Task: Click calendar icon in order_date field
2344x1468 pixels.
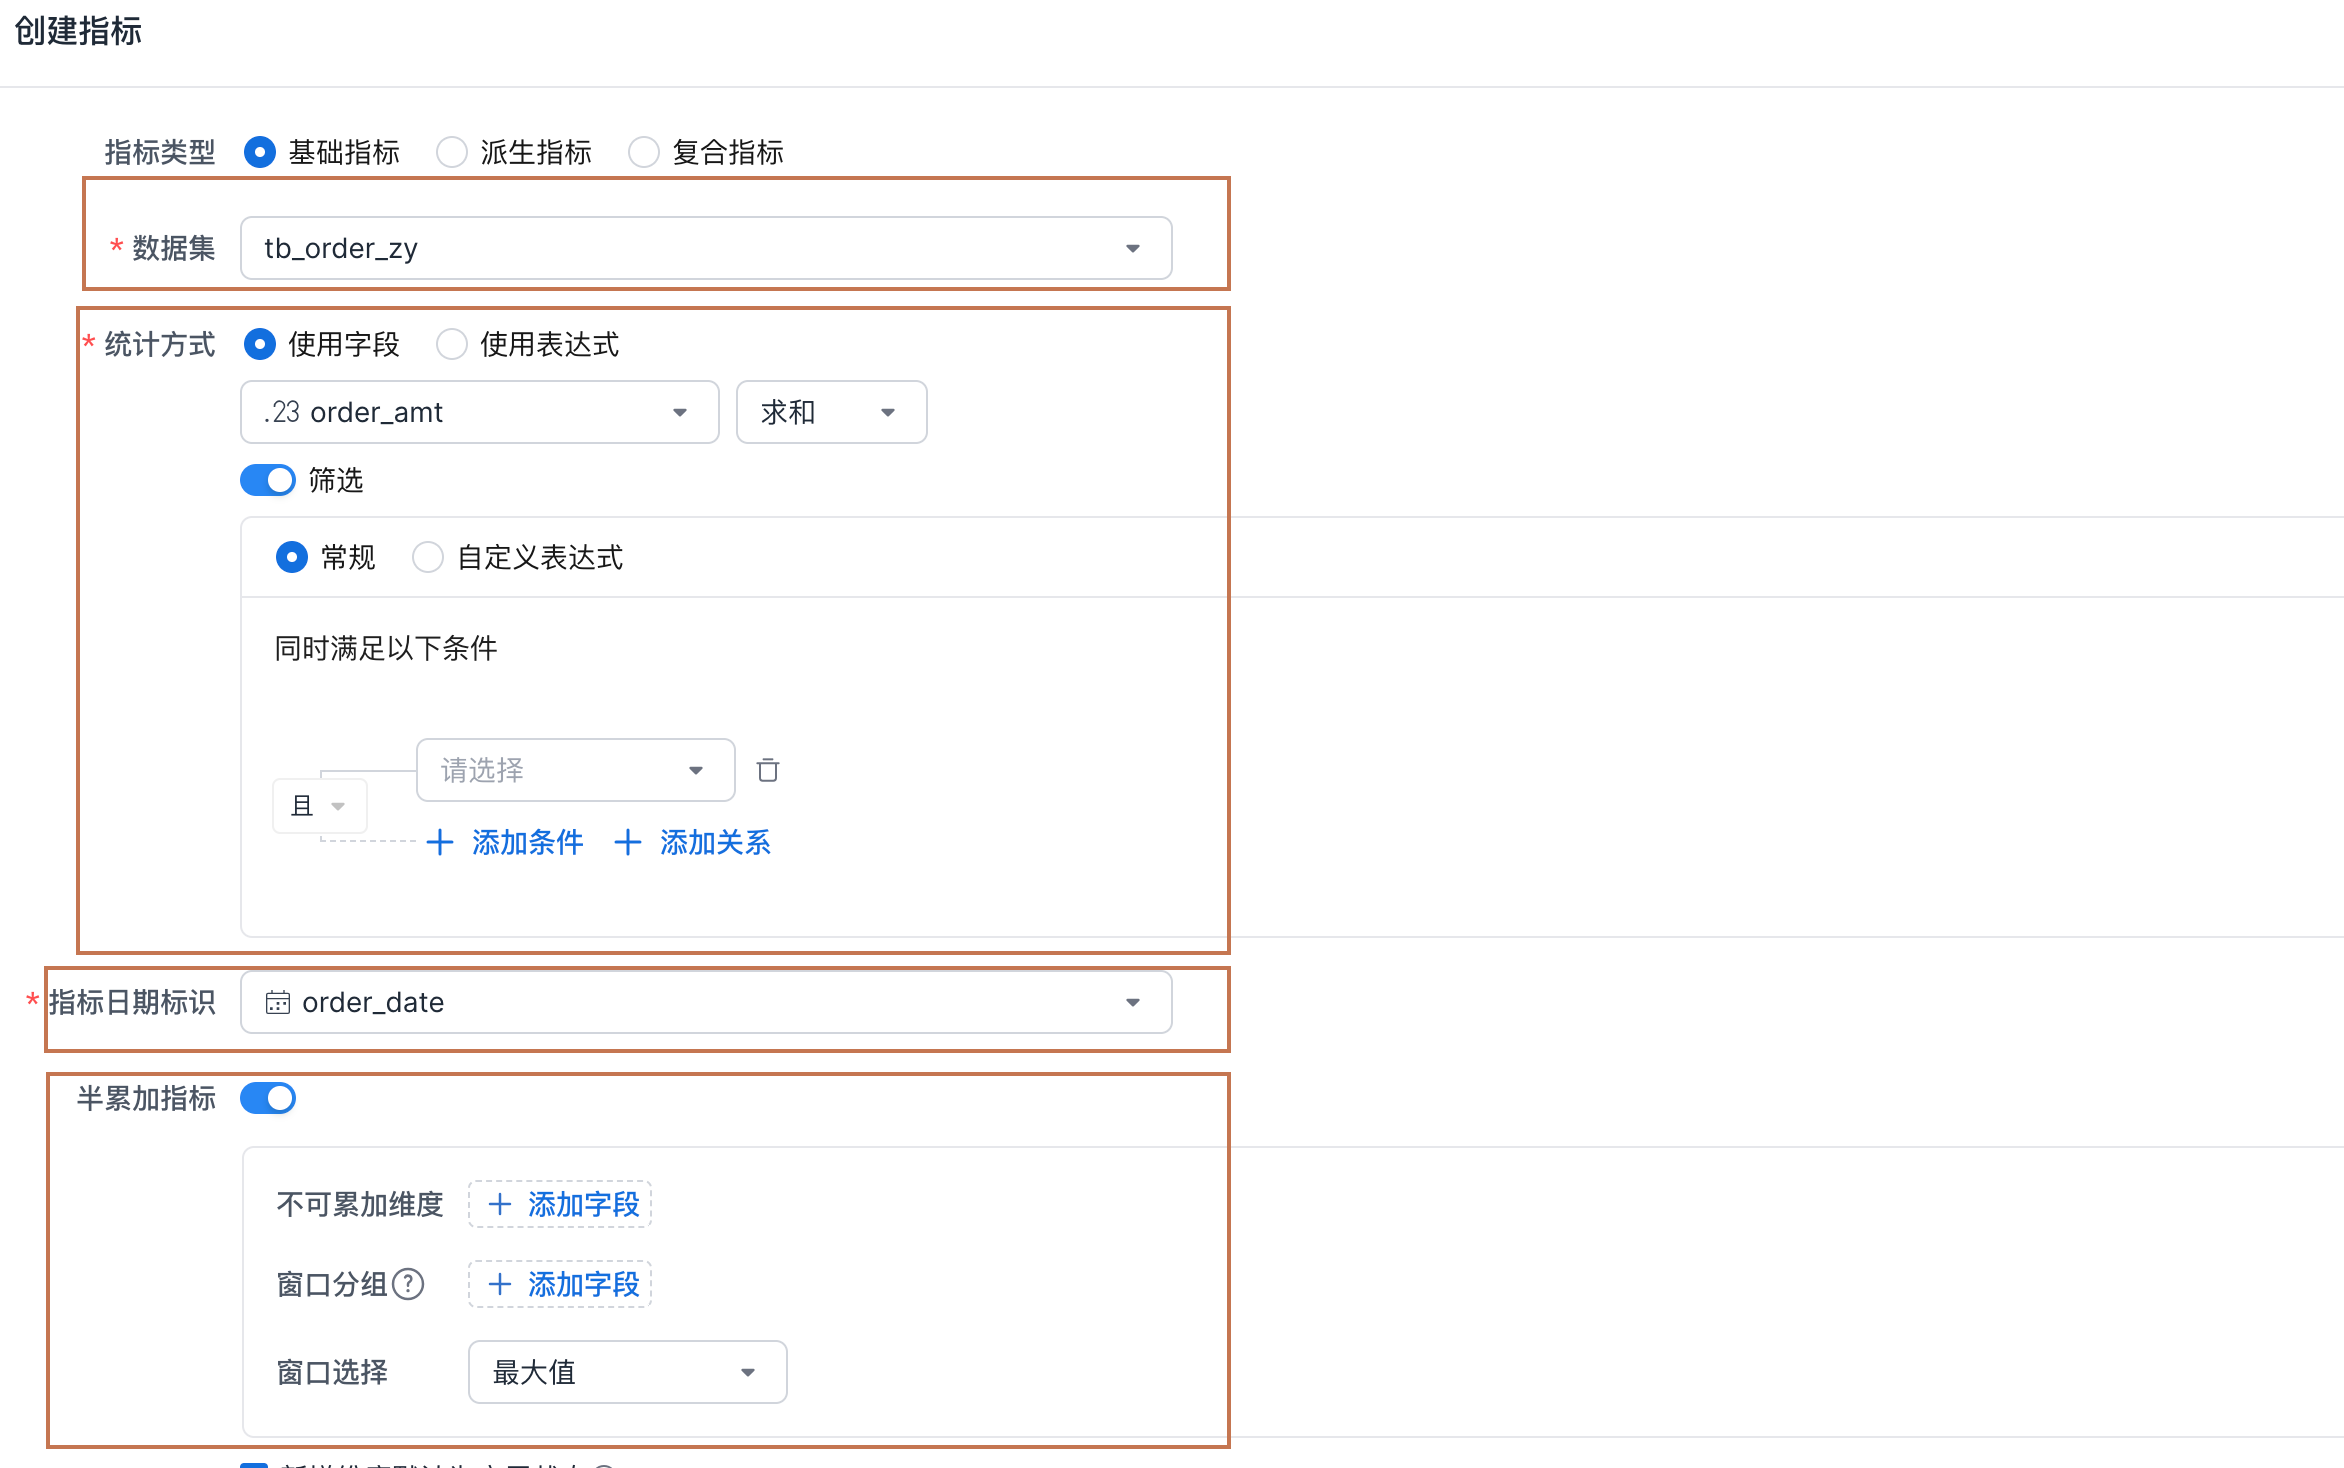Action: click(x=277, y=1002)
